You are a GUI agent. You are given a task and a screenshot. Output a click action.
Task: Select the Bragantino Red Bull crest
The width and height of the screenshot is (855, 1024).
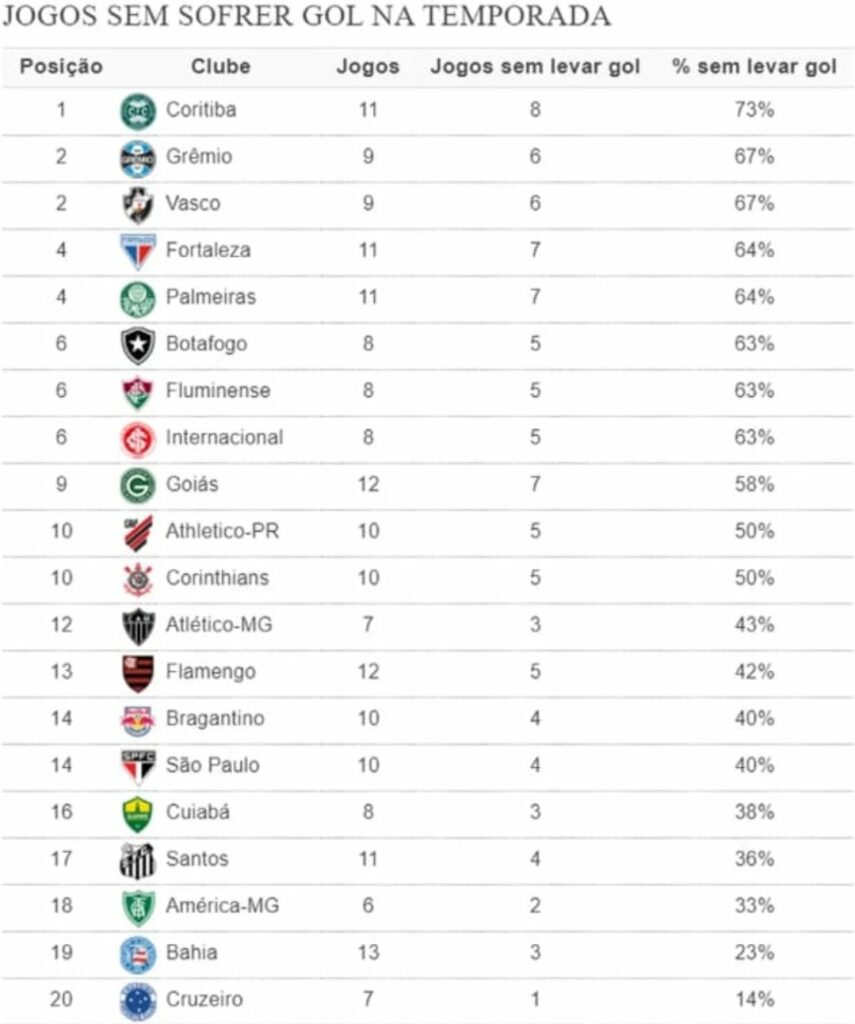coord(138,720)
